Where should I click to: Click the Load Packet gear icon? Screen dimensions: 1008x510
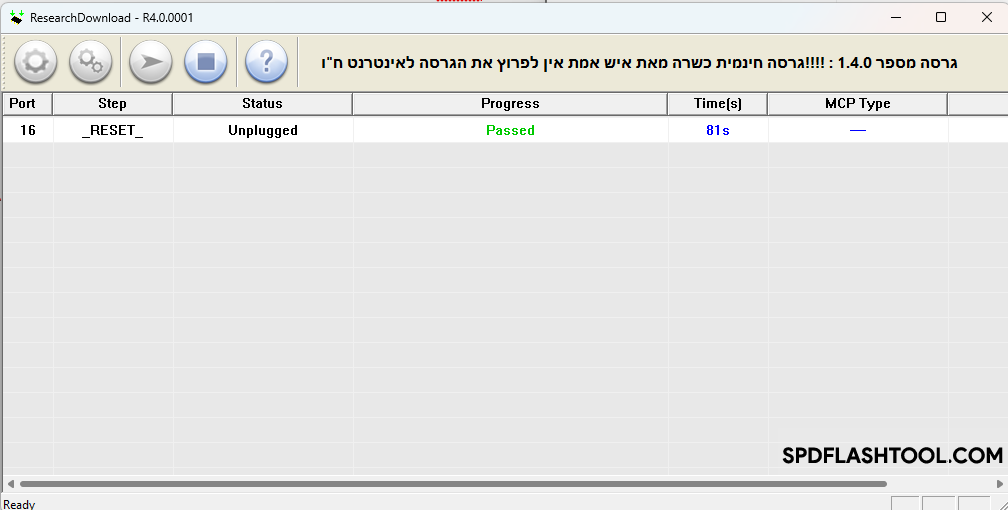click(35, 62)
